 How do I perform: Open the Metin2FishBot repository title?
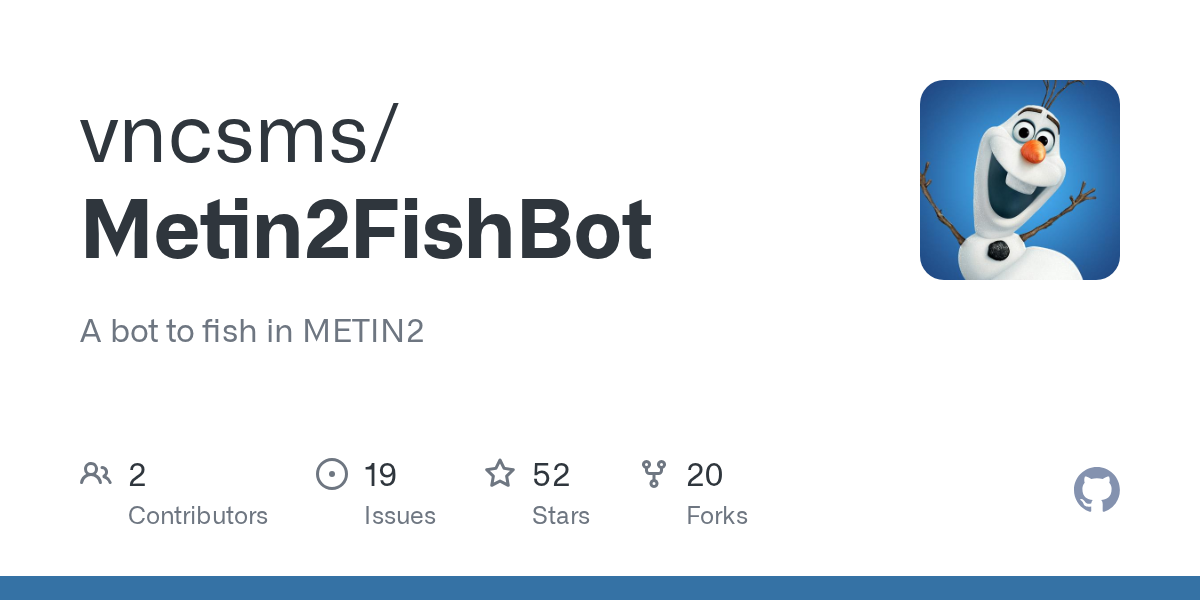tap(366, 229)
